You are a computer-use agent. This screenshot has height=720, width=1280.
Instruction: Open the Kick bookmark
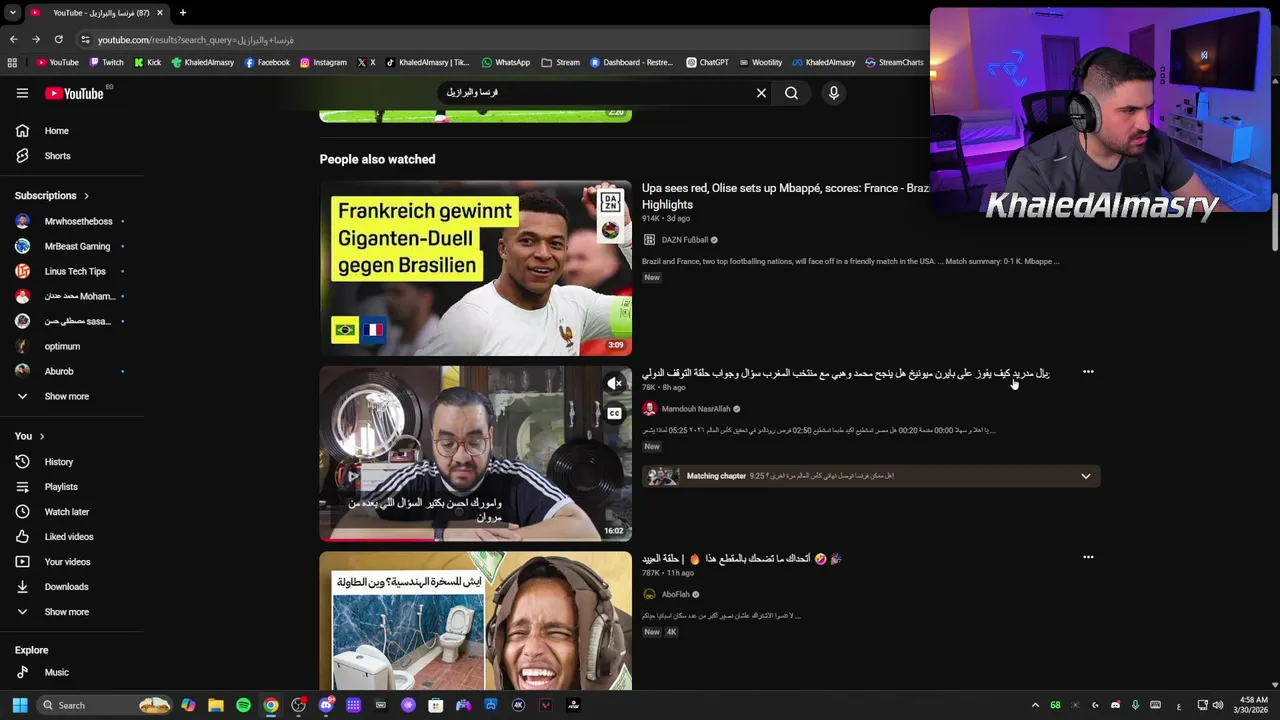[x=147, y=62]
